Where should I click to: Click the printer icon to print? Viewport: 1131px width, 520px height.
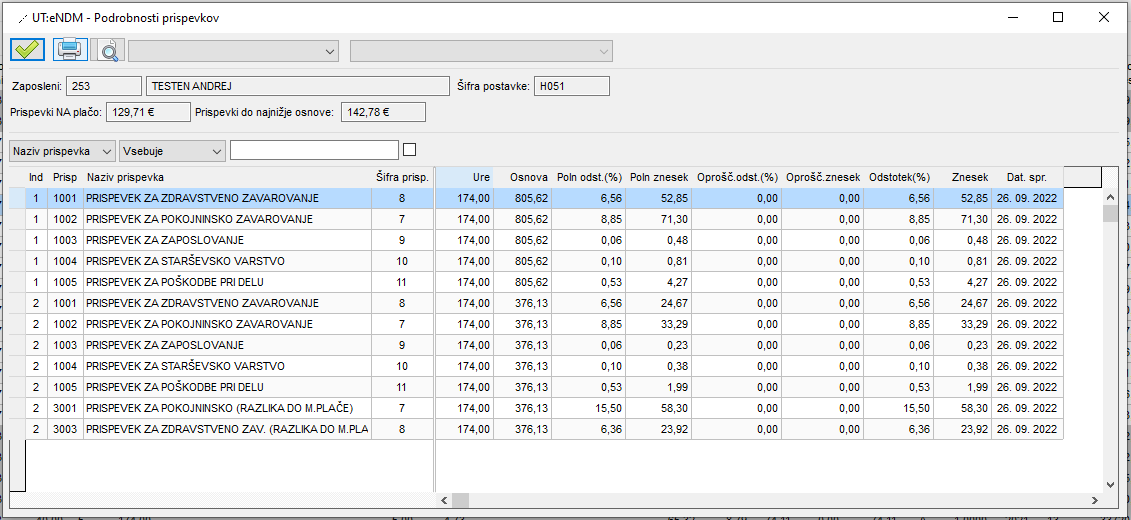70,50
